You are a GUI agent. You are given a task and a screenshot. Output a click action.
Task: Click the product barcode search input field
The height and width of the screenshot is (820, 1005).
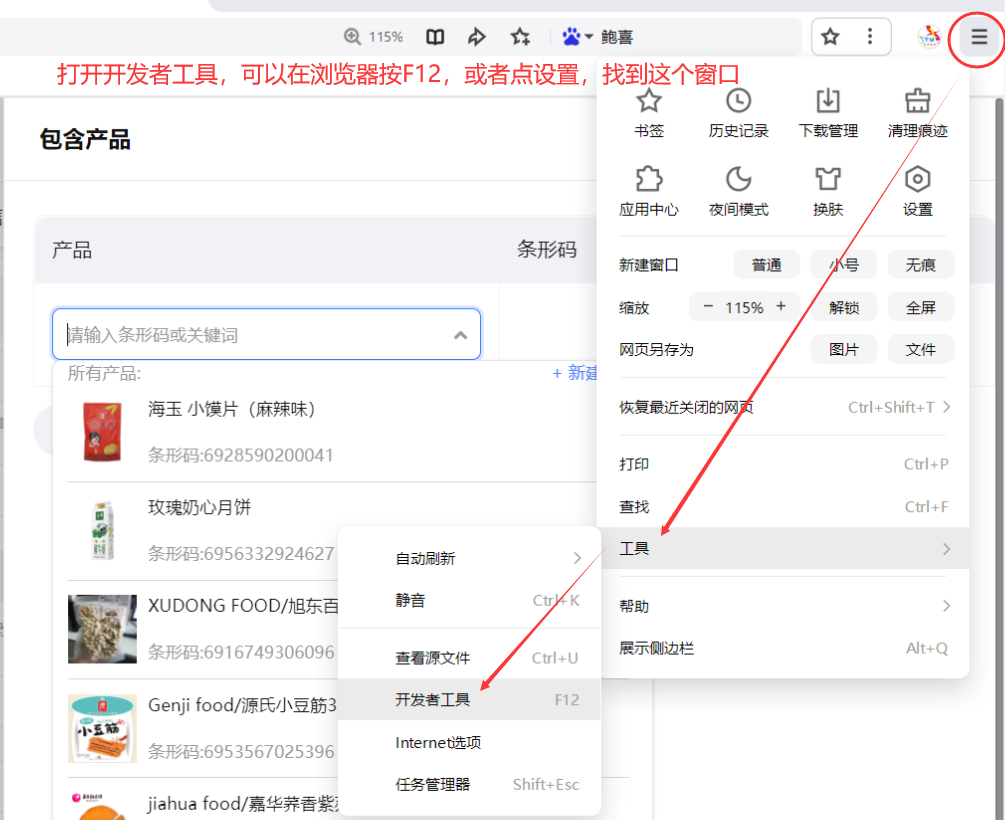point(250,335)
